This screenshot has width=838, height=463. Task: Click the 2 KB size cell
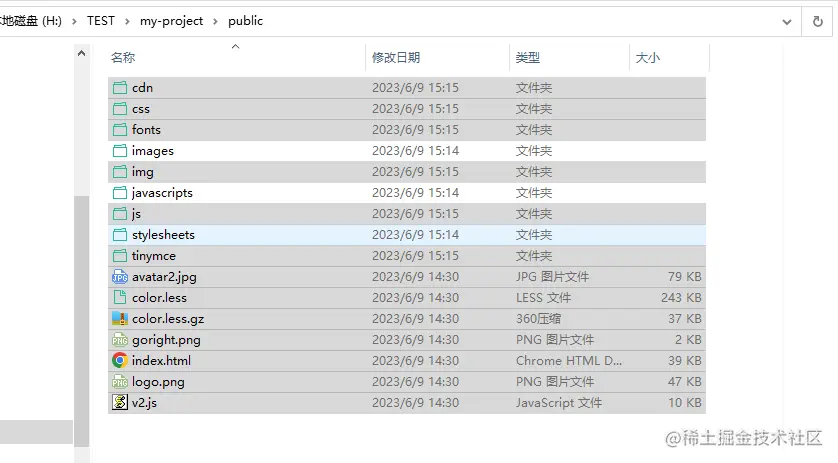point(688,340)
